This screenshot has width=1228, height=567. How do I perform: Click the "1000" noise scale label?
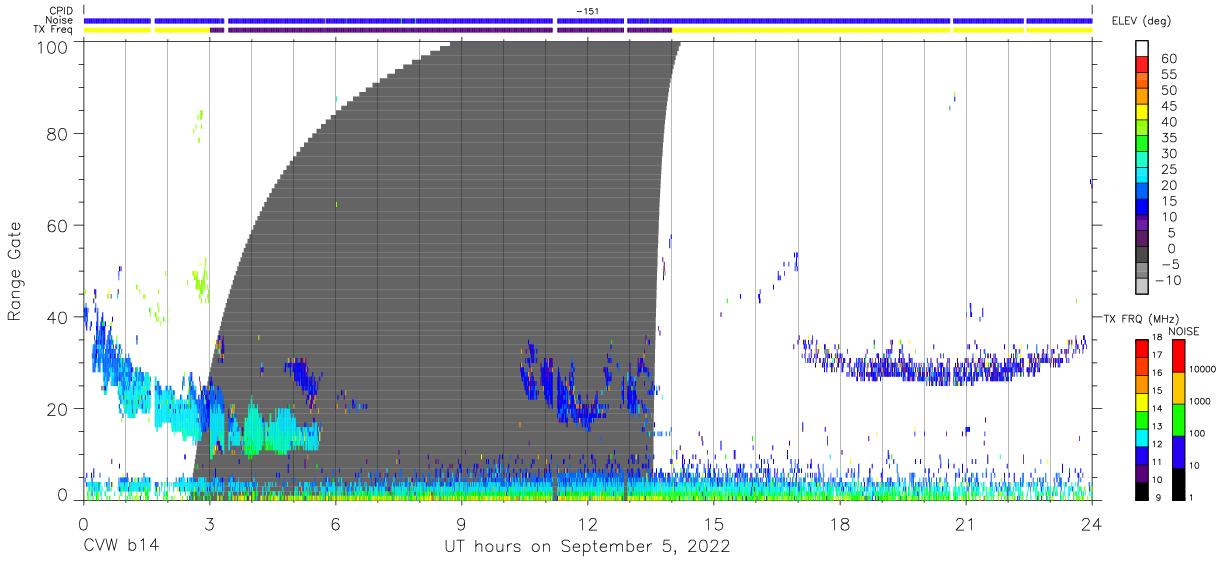pos(1201,401)
